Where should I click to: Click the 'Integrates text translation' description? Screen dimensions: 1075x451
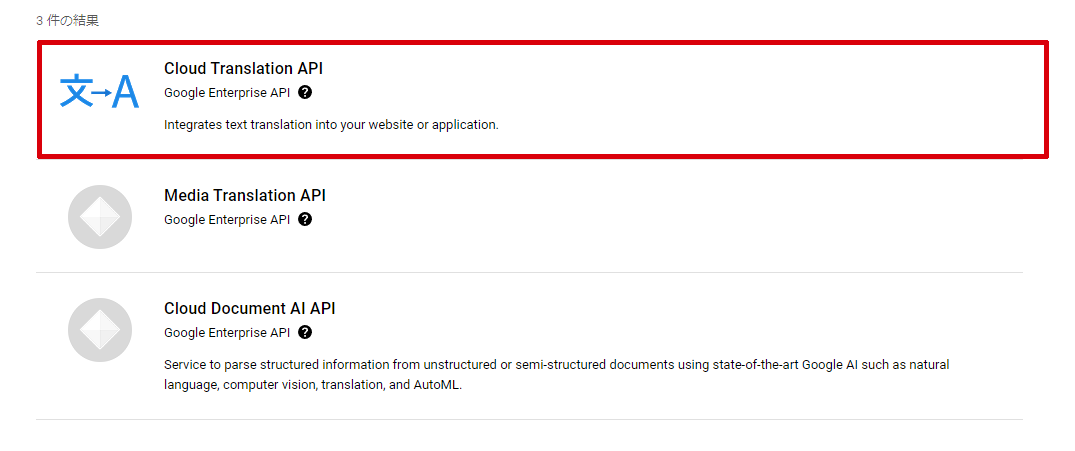point(331,125)
